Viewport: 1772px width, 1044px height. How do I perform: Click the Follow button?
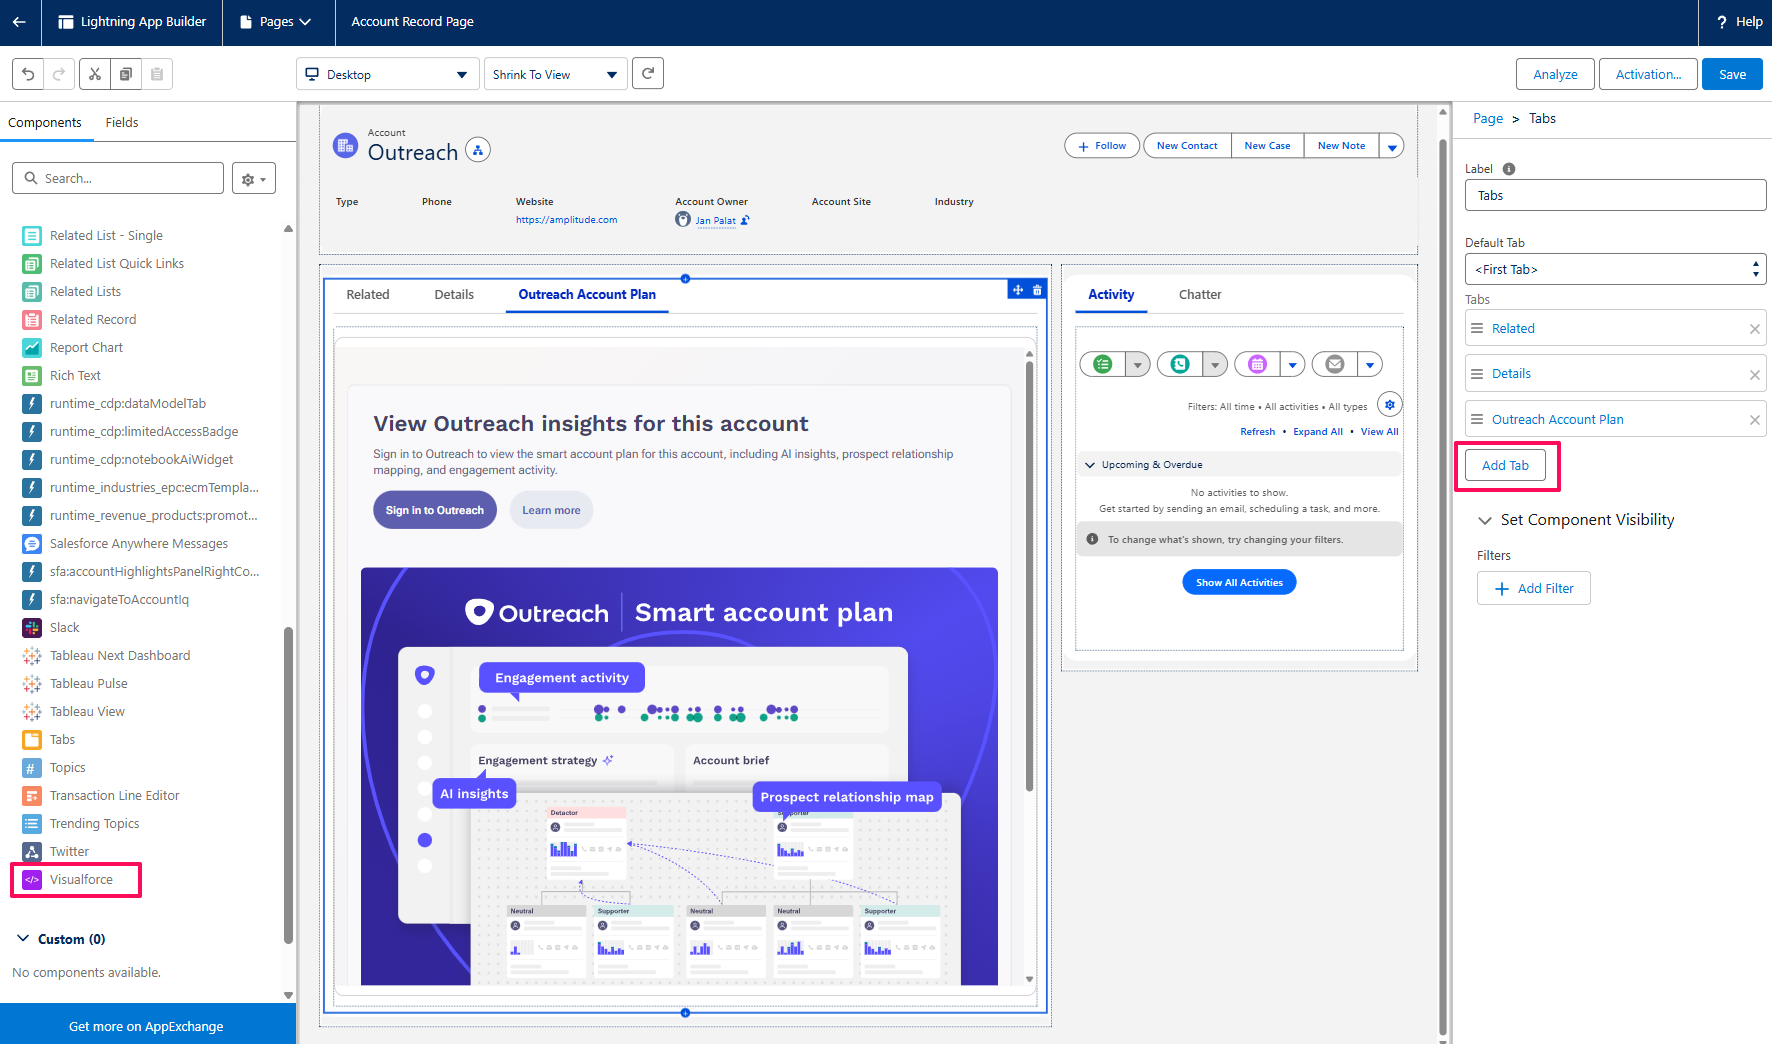point(1102,146)
